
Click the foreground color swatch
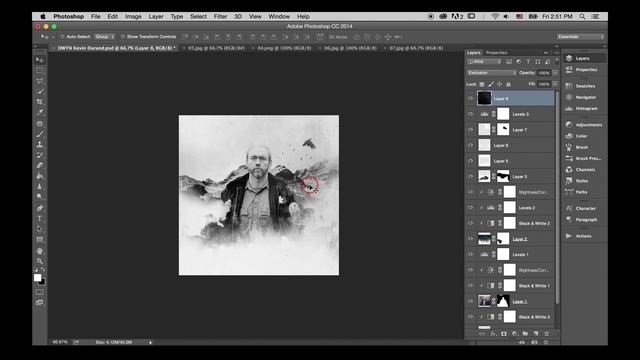[38, 278]
